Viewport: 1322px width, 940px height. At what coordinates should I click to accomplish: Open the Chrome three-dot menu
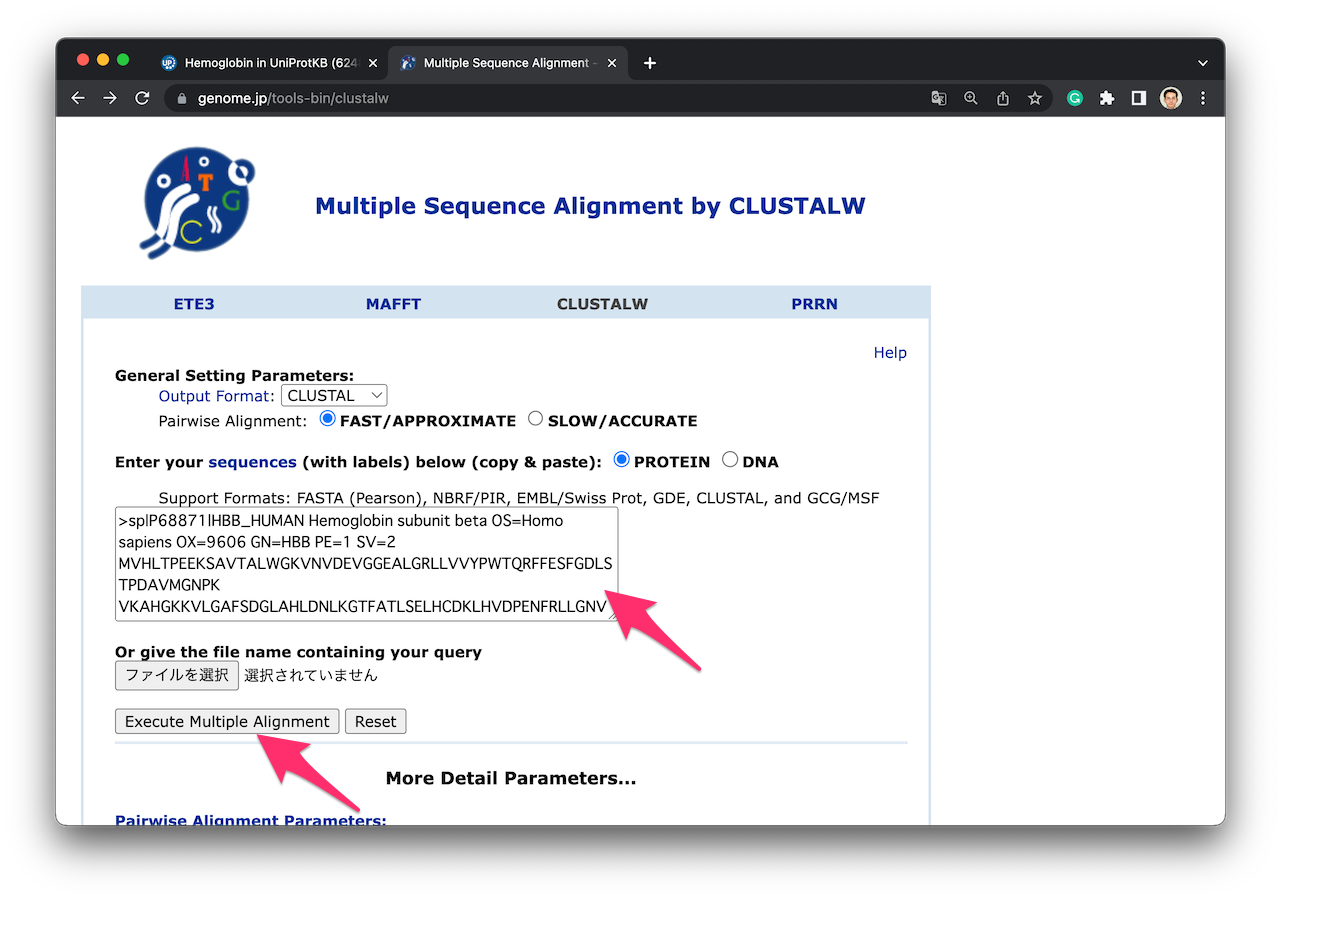tap(1202, 98)
